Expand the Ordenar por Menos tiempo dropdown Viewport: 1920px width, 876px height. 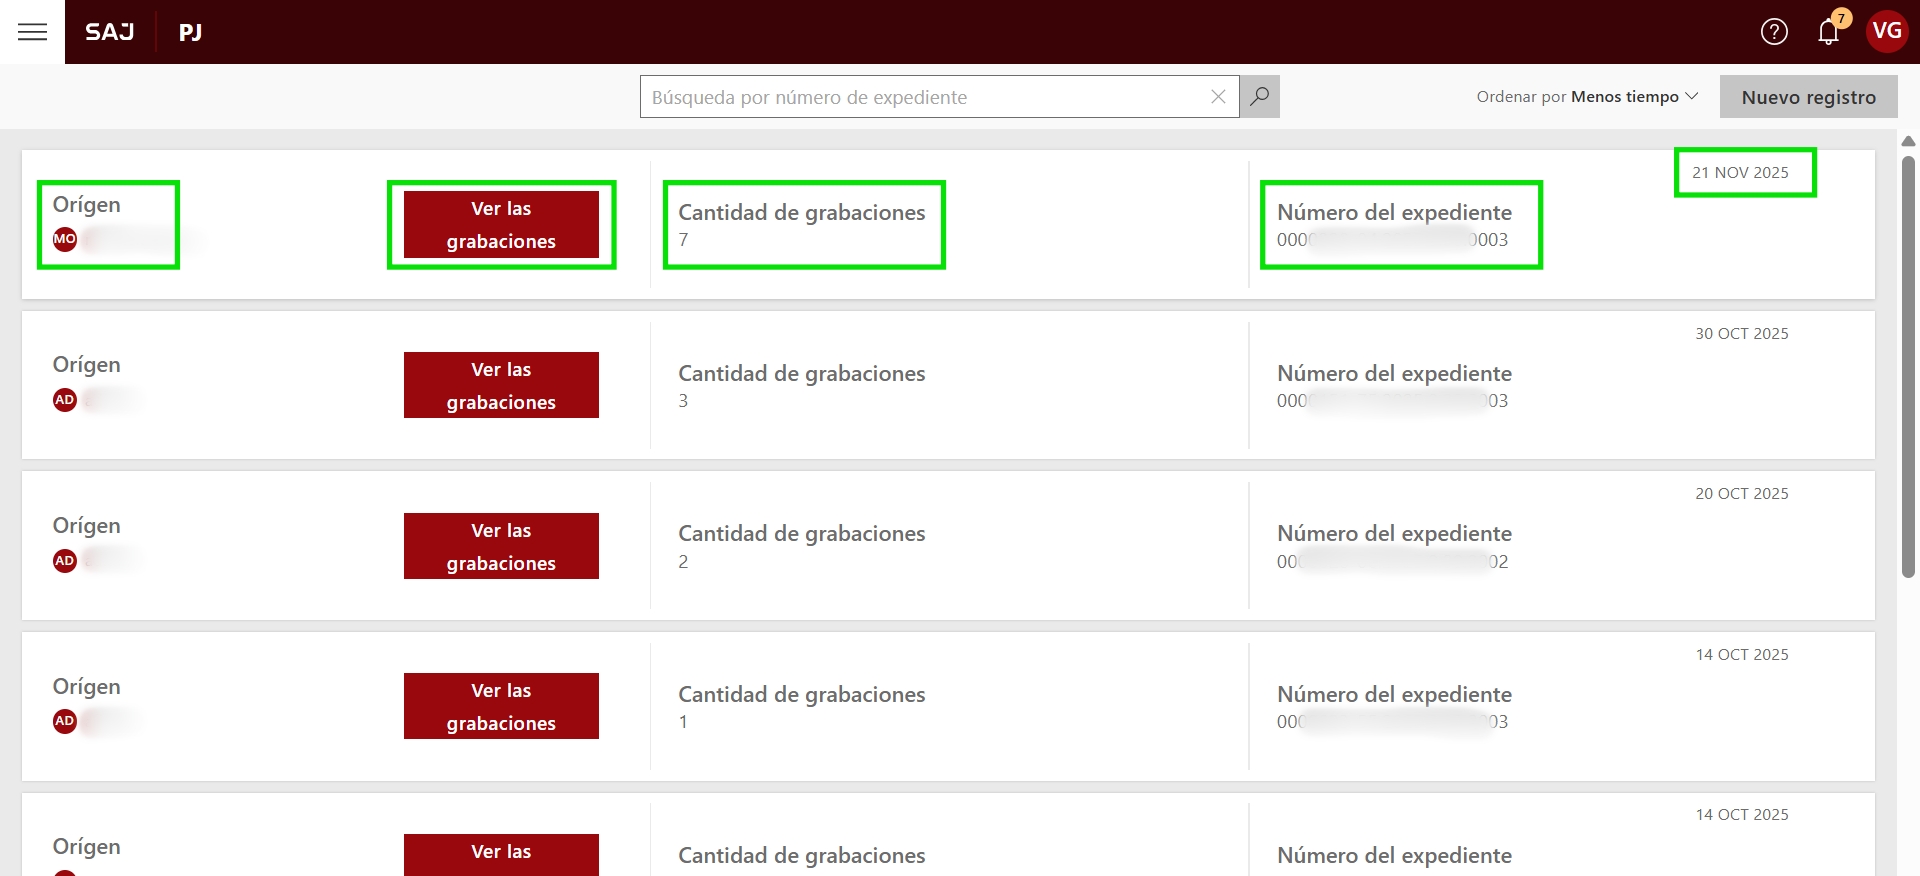coord(1587,97)
